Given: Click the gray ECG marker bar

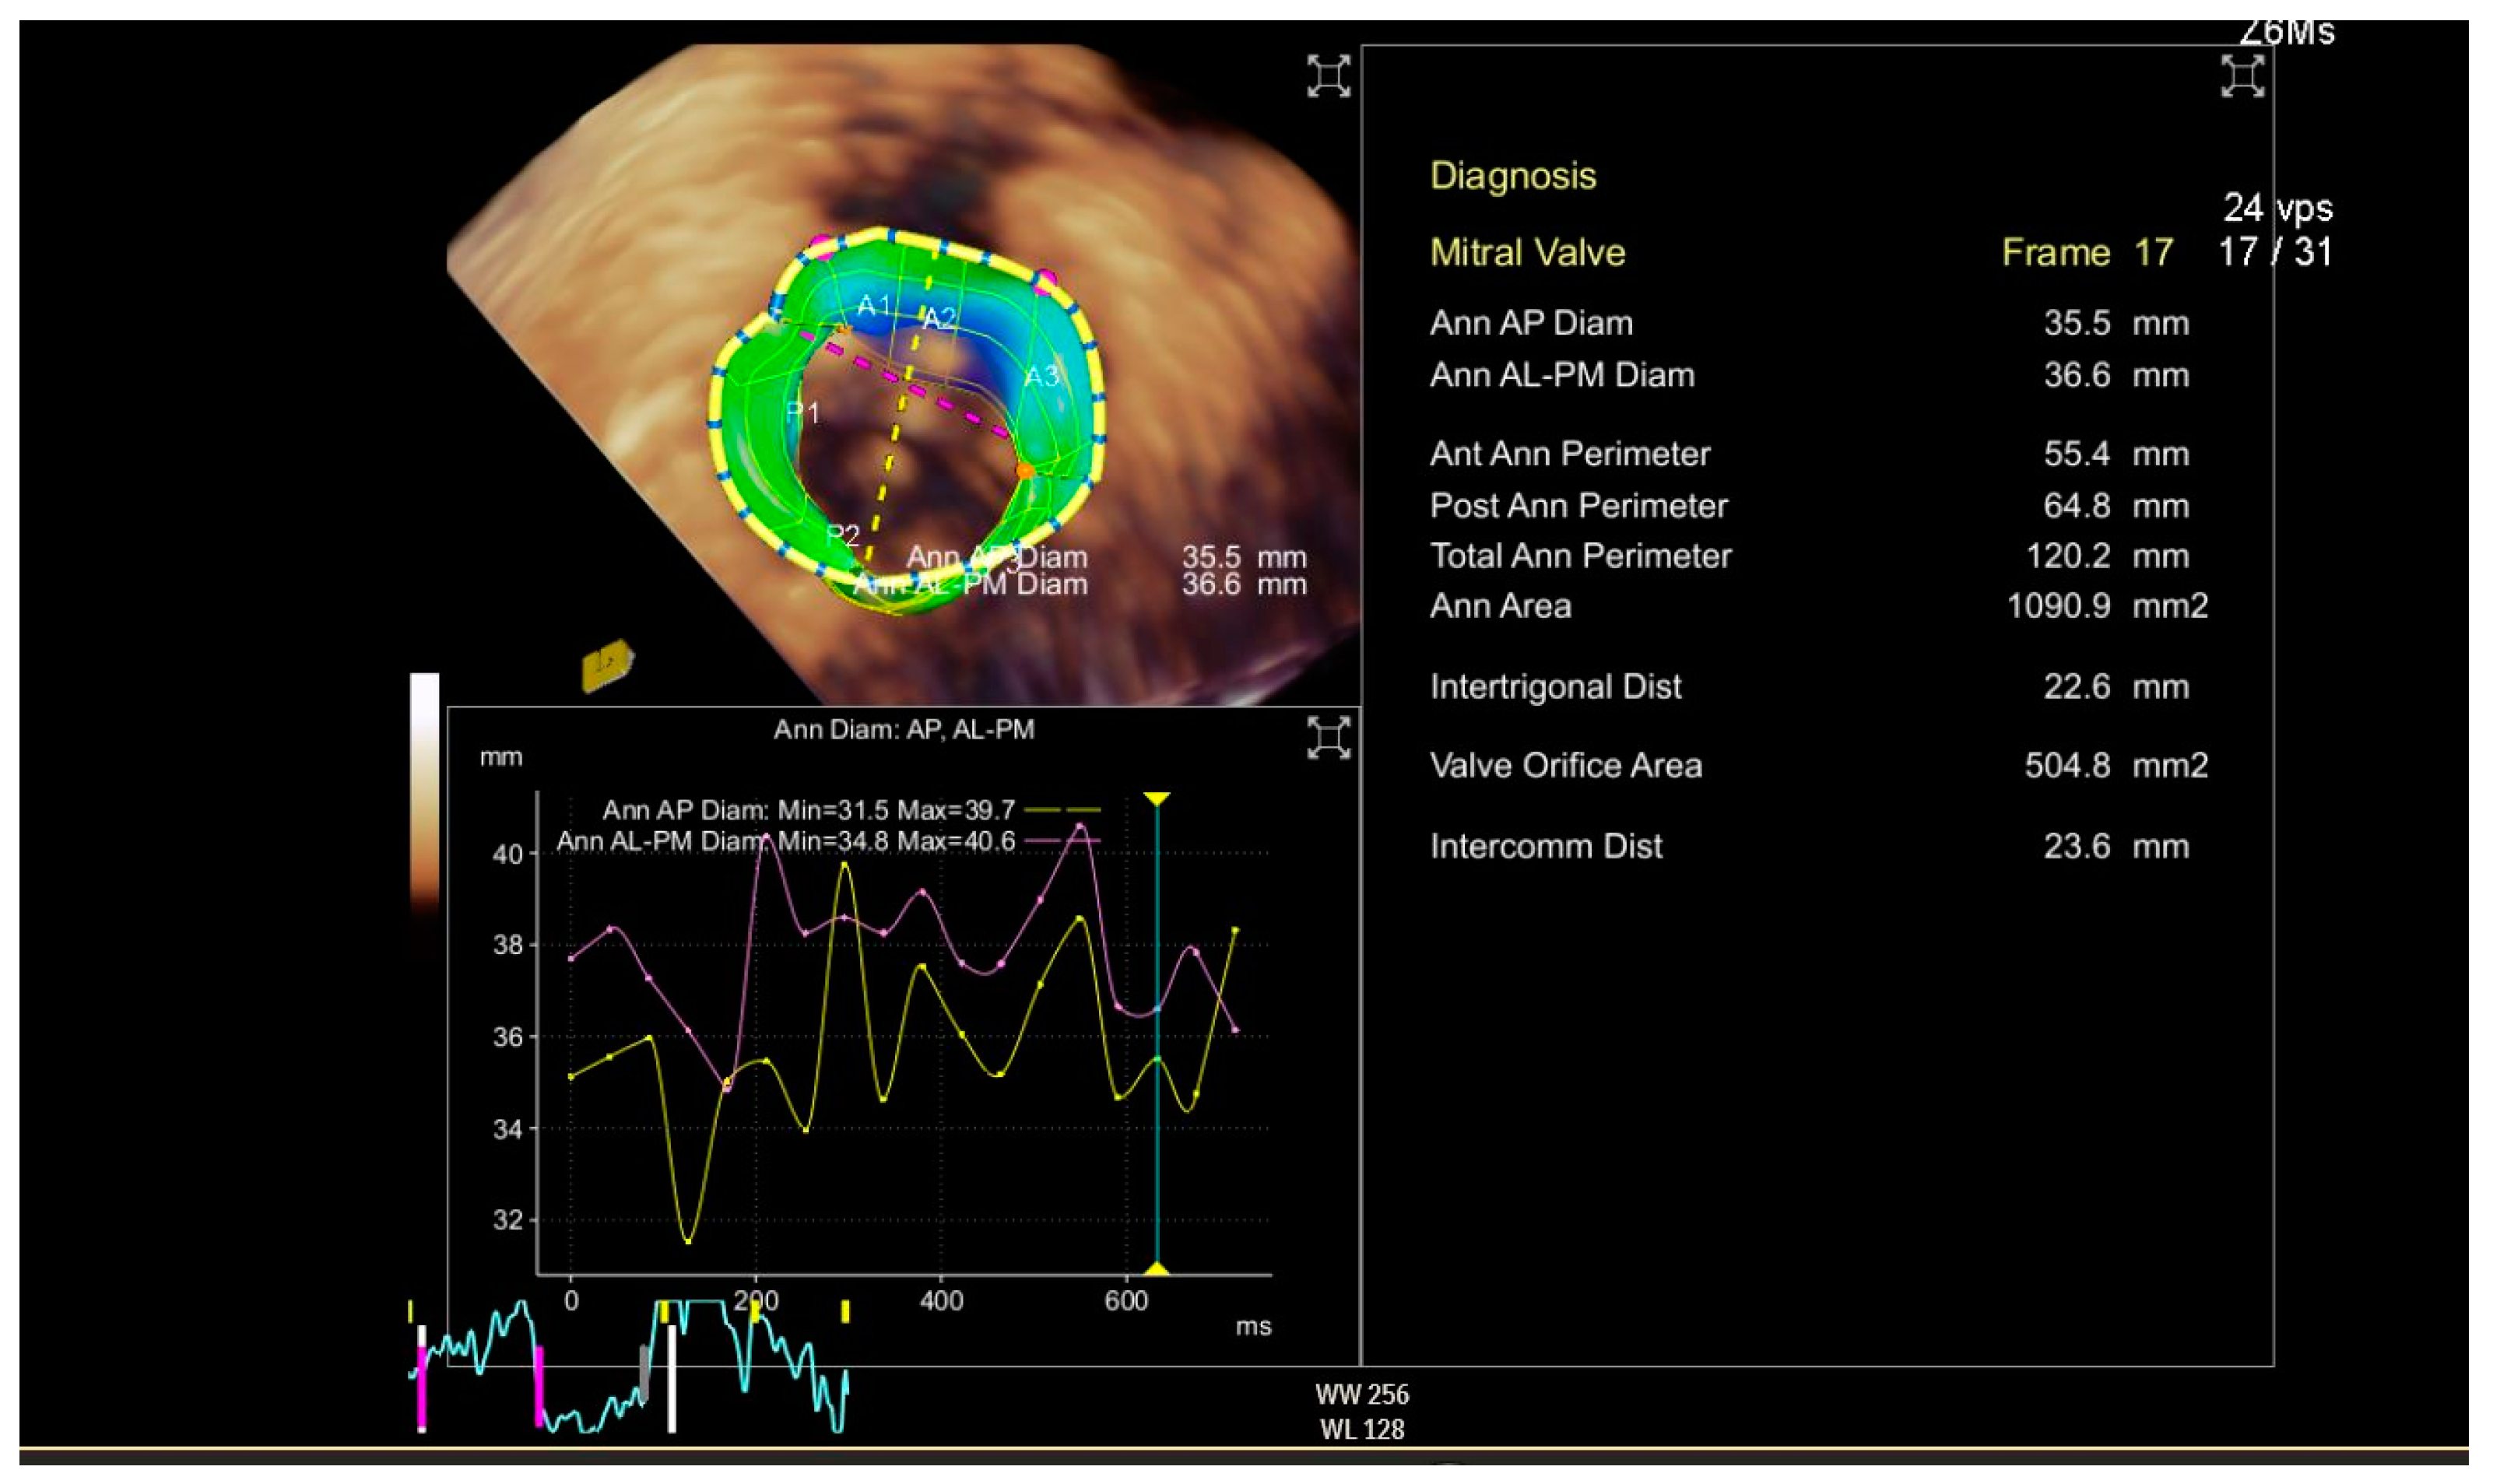Looking at the screenshot, I should (644, 1372).
